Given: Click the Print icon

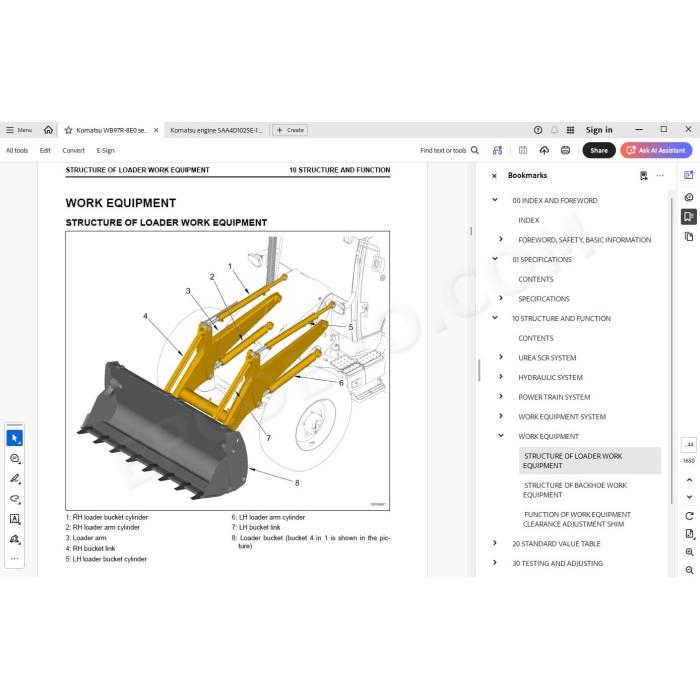Looking at the screenshot, I should [x=565, y=150].
